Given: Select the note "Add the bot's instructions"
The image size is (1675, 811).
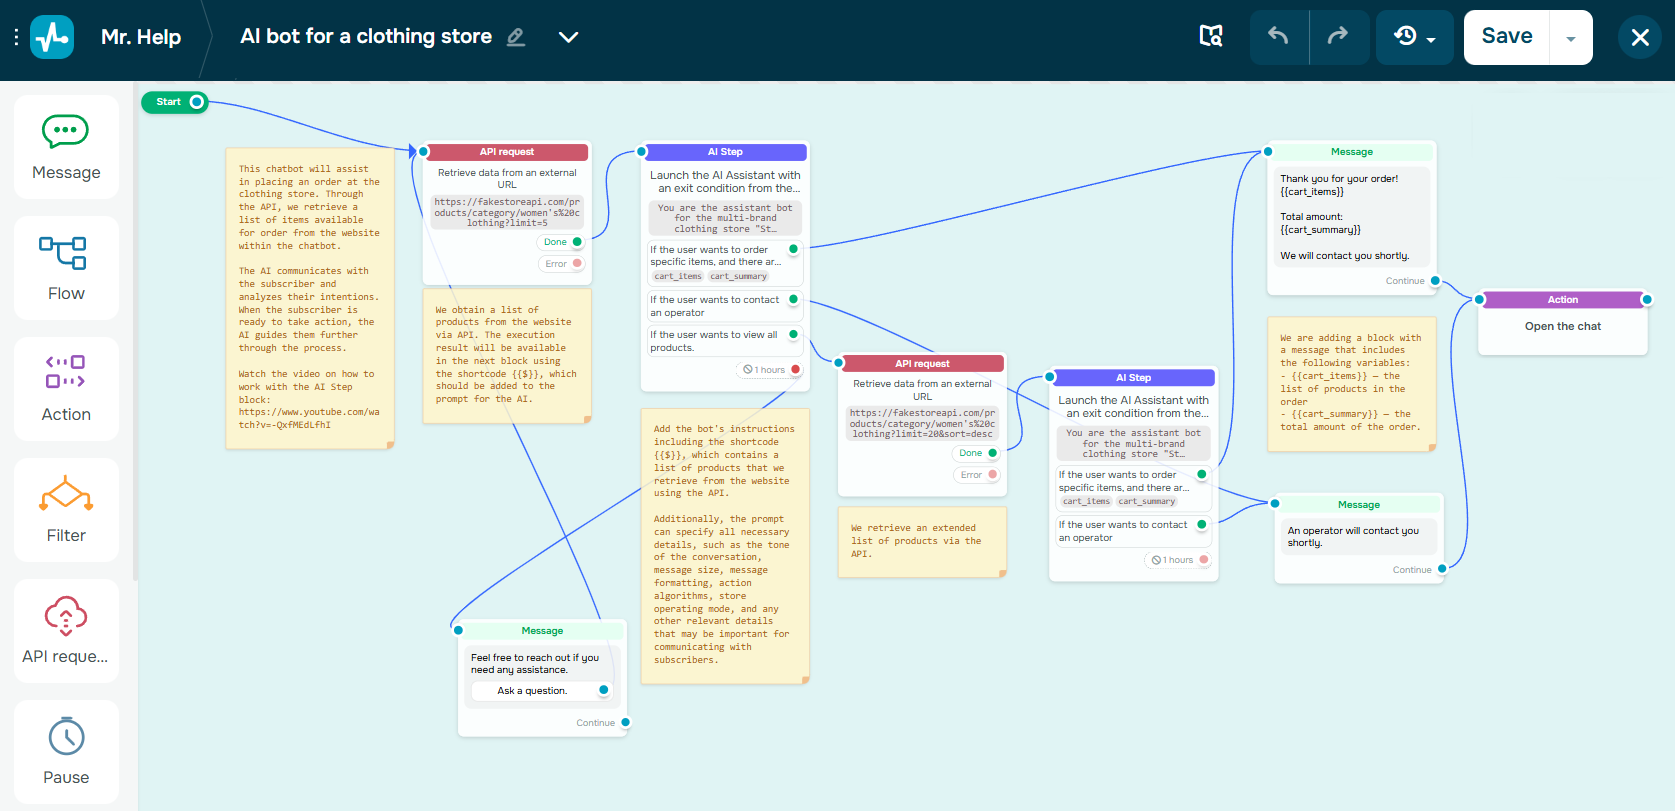Looking at the screenshot, I should point(725,546).
